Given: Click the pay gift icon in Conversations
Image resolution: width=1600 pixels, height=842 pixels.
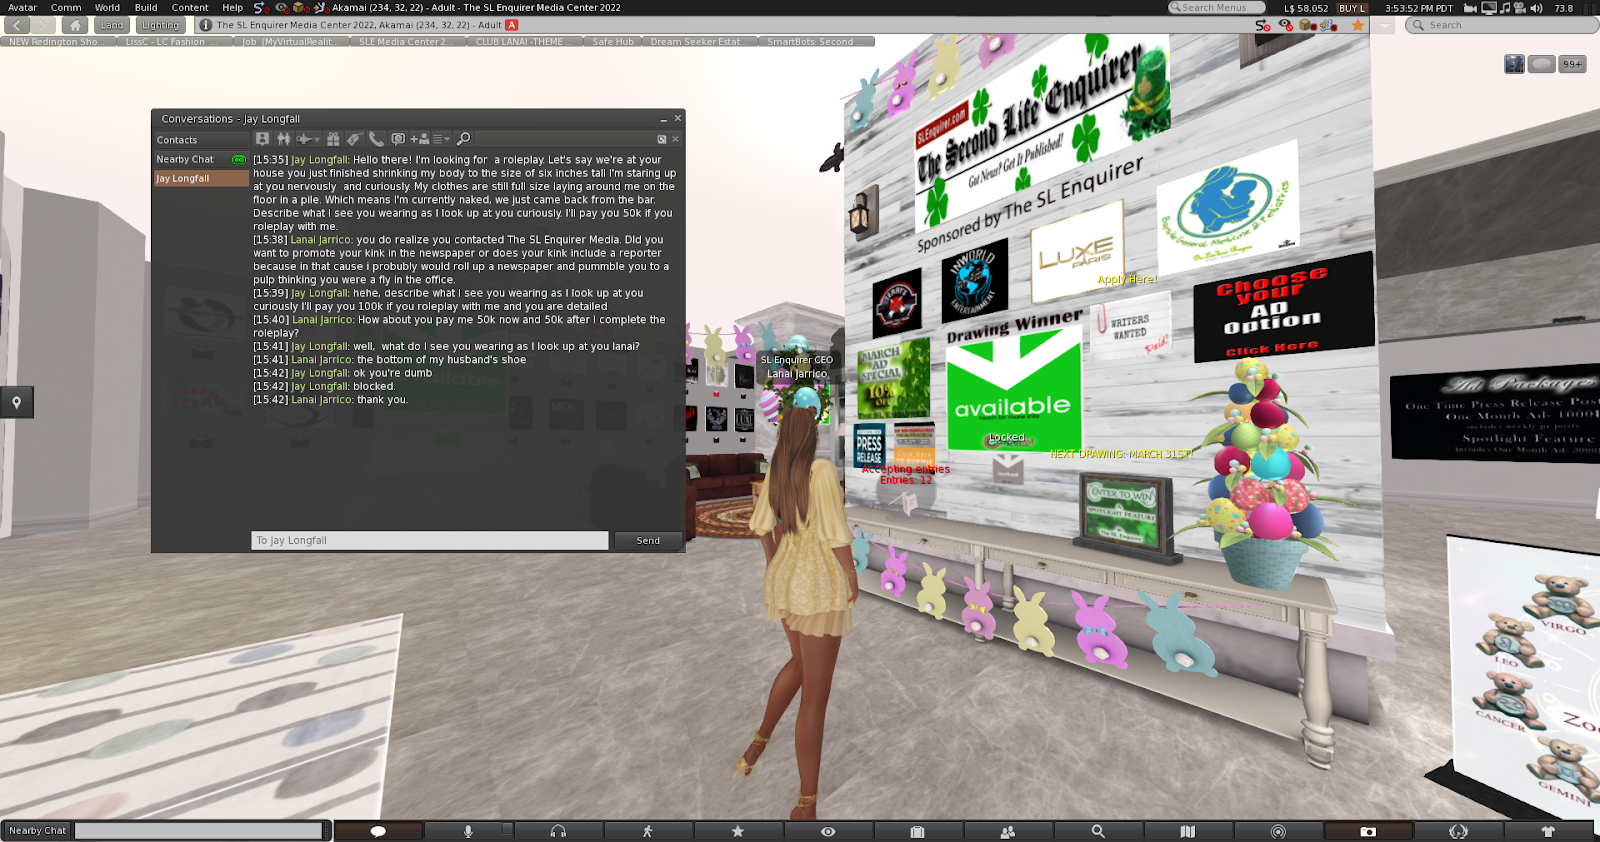Looking at the screenshot, I should [x=333, y=139].
